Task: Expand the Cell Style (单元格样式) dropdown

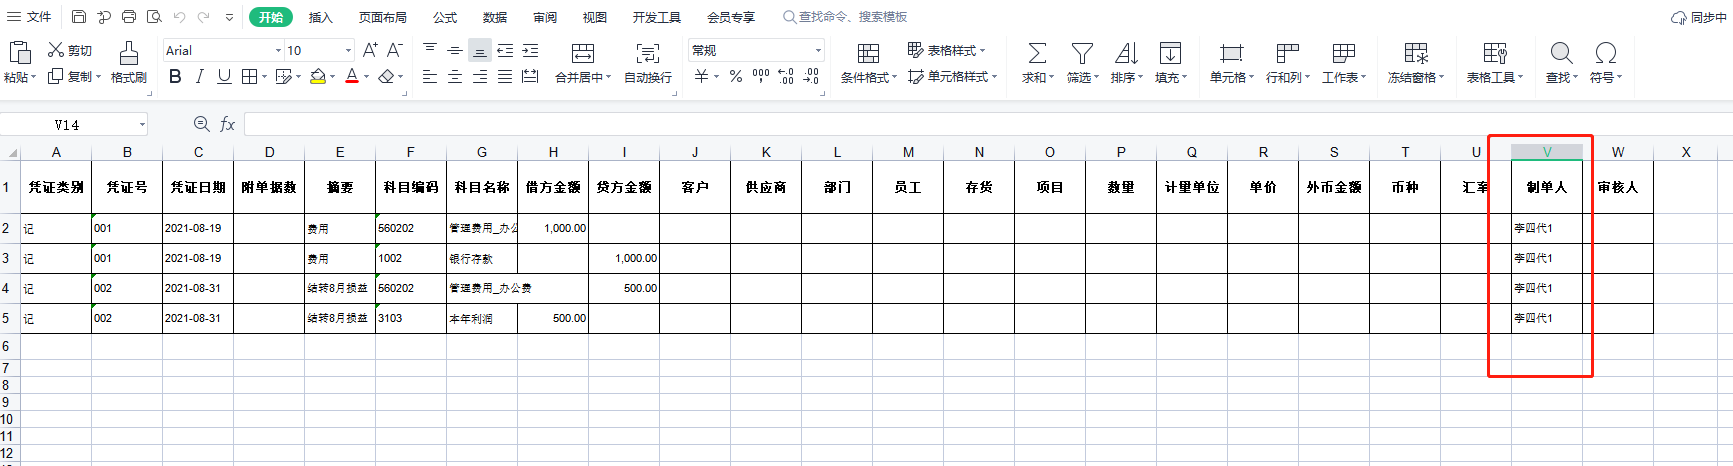Action: pyautogui.click(x=994, y=77)
